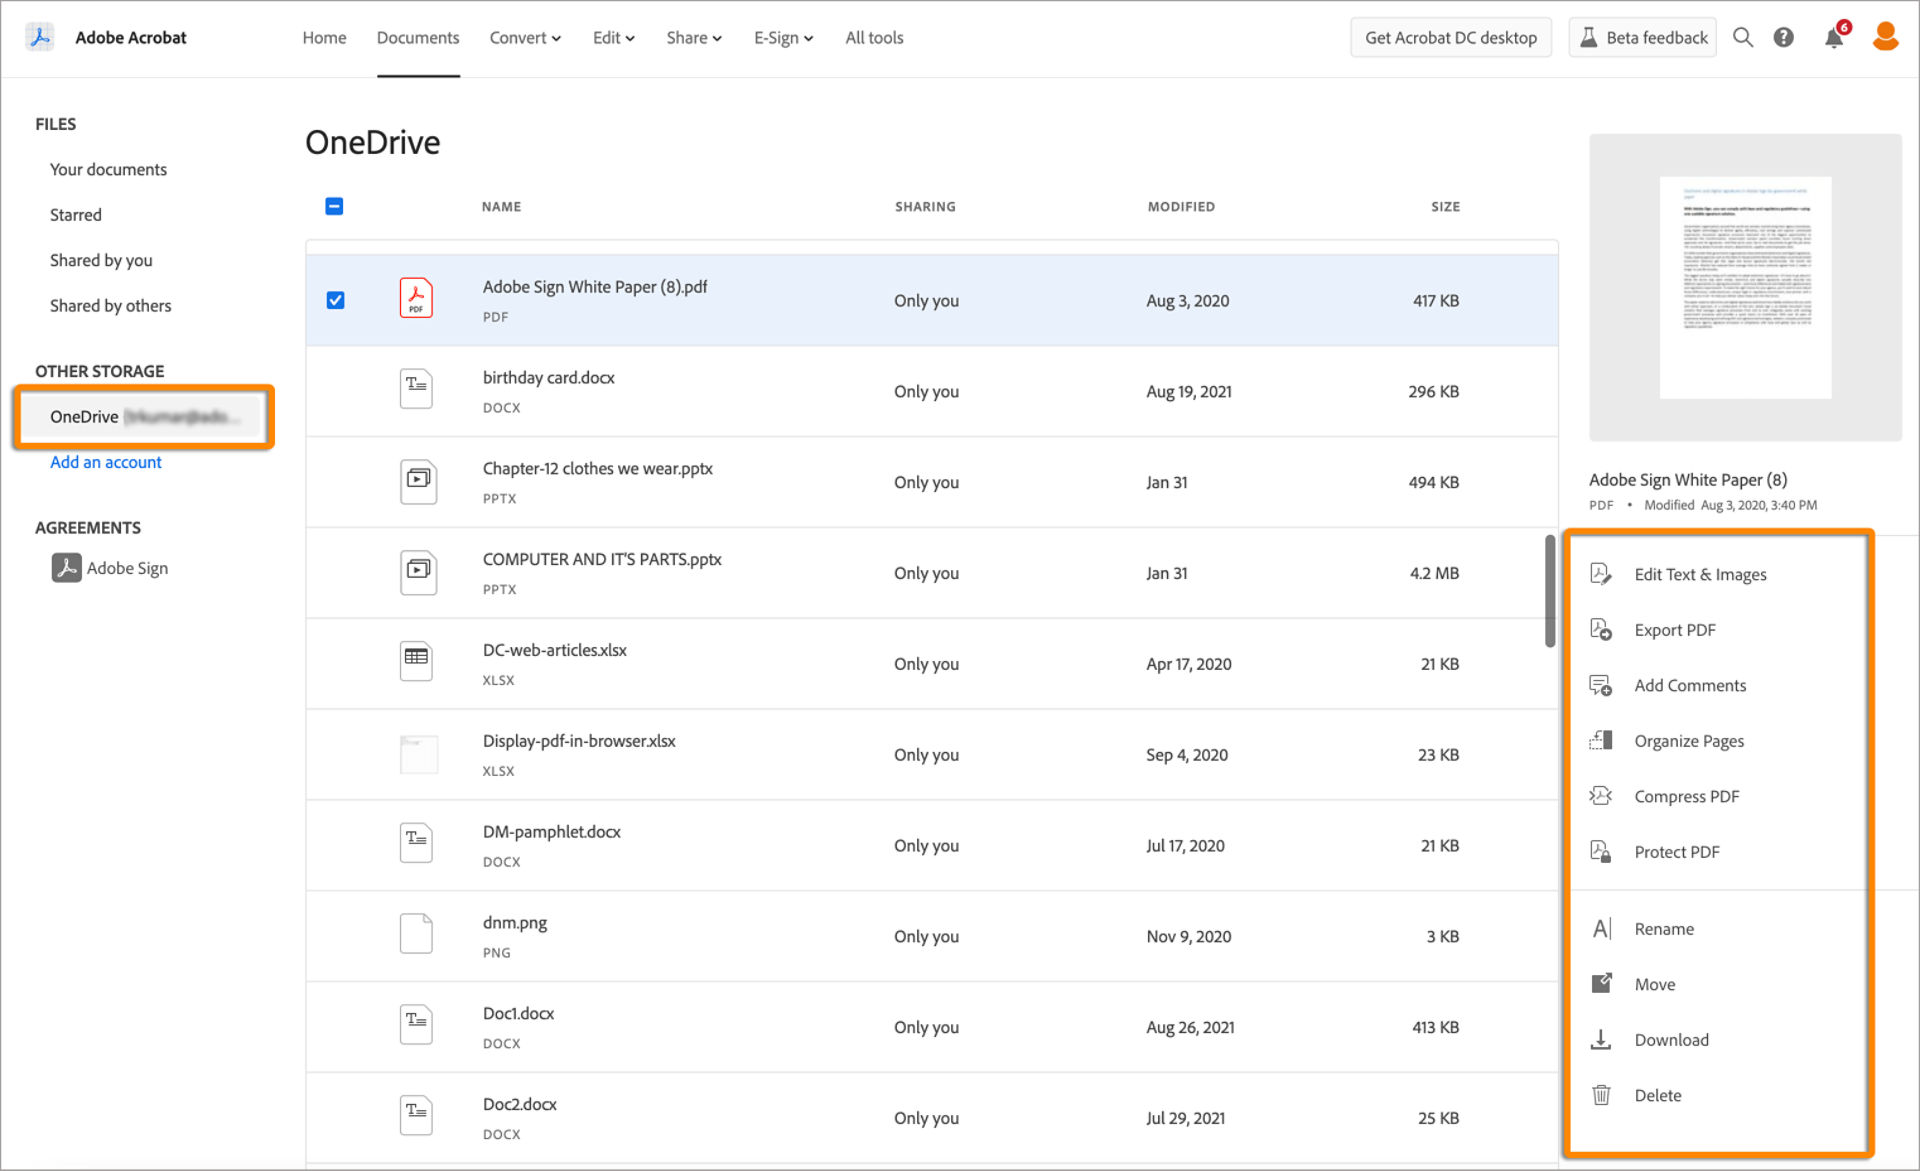Sort by the NAME column header
Viewport: 1920px width, 1171px height.
click(501, 206)
